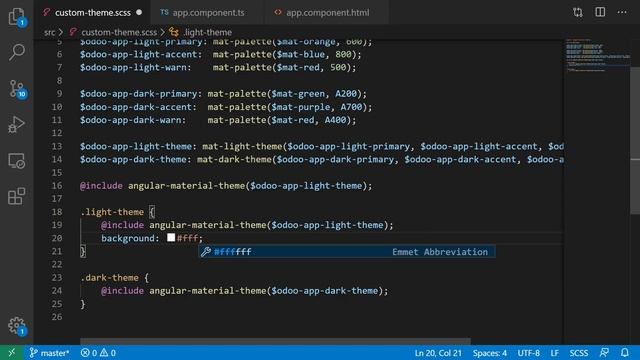Click the $odoo-app-dark-primary variable on line 9
640x360 pixels.
tap(139, 94)
